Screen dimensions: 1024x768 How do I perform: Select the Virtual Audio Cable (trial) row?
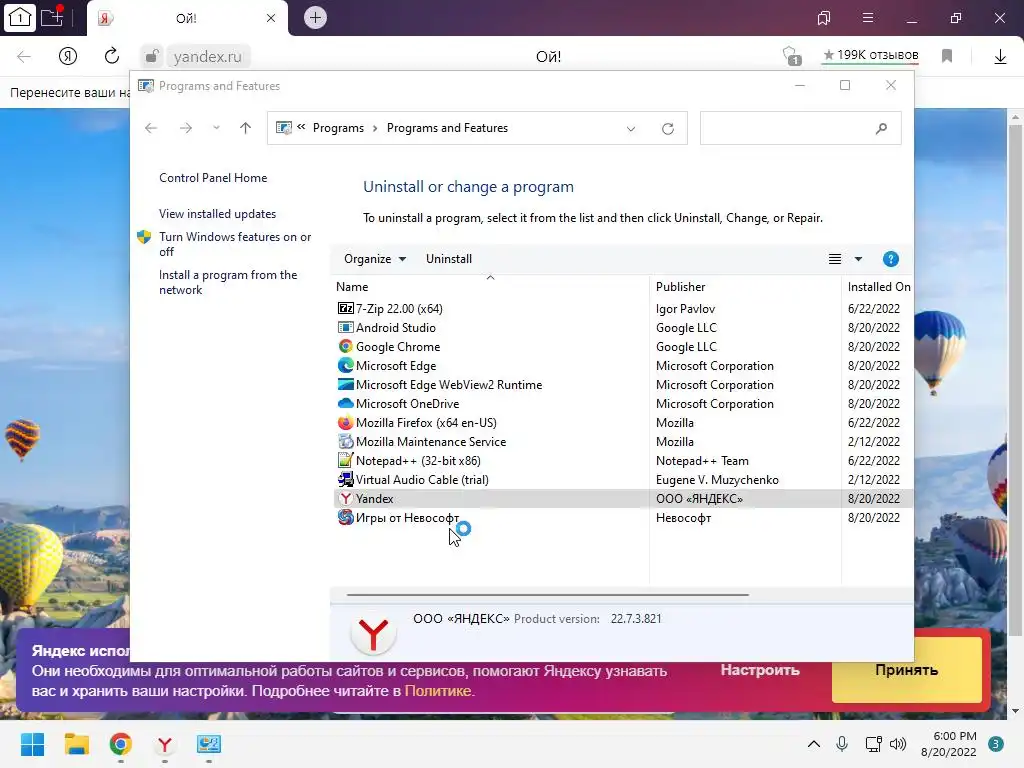pos(623,479)
